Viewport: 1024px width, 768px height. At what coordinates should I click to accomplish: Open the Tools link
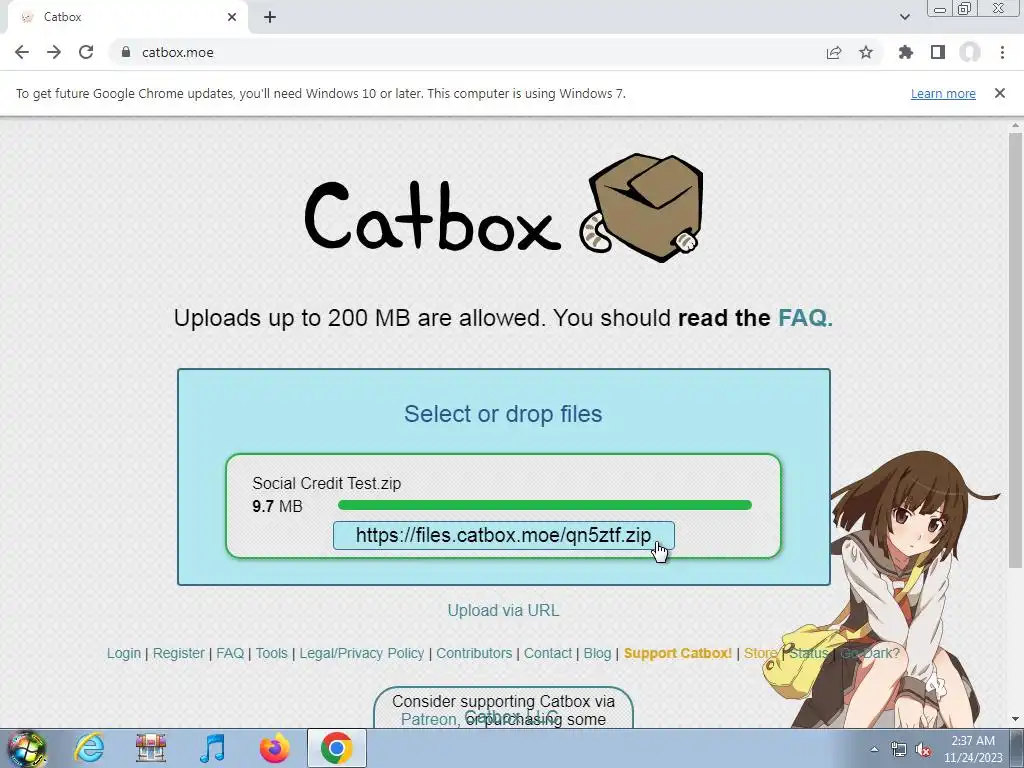pyautogui.click(x=272, y=653)
